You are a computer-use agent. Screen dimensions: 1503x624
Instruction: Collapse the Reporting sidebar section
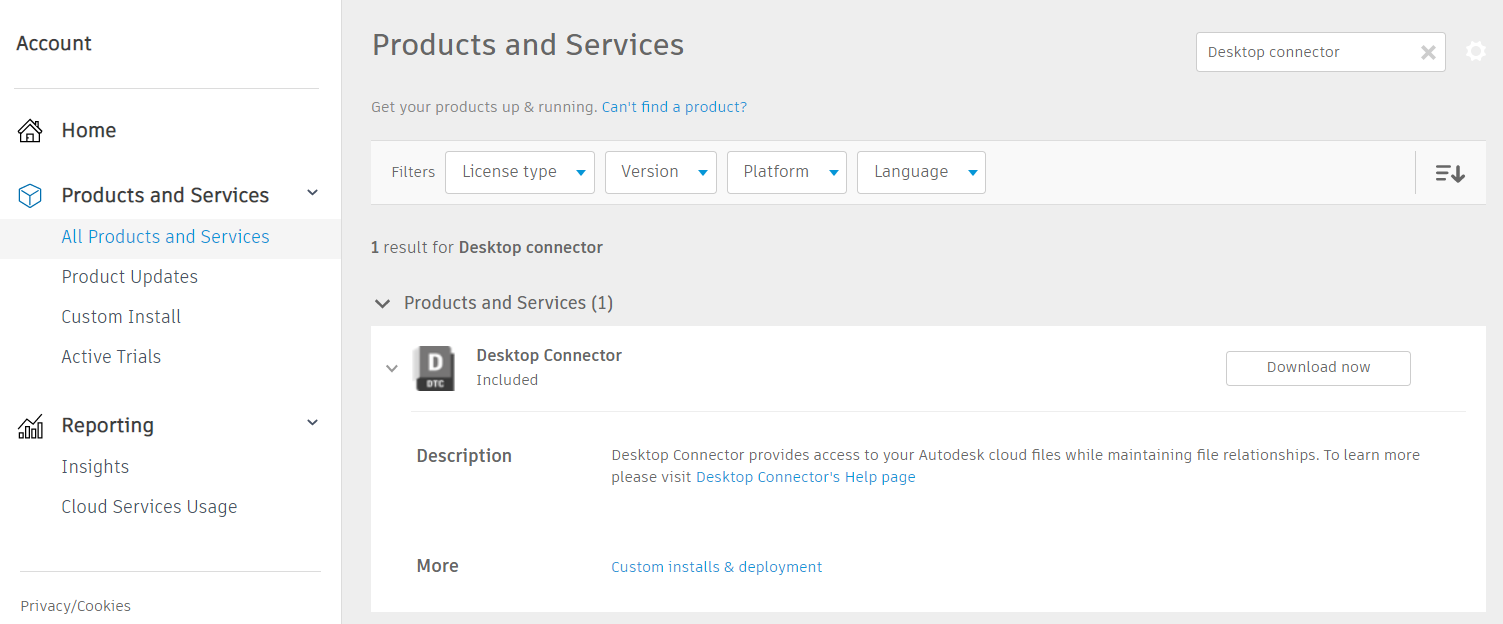coord(312,423)
